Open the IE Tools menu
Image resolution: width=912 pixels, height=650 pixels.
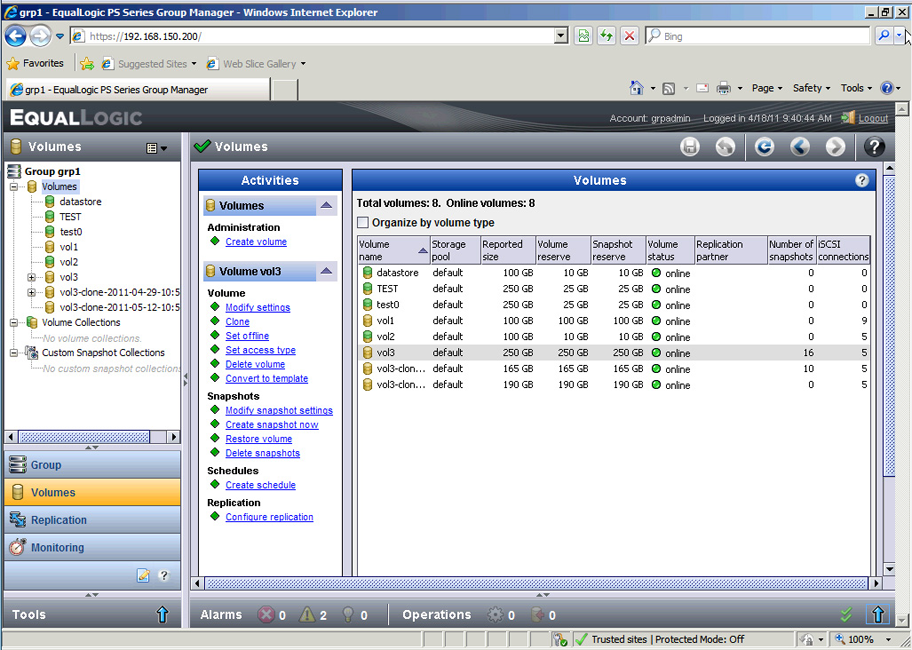tap(856, 88)
